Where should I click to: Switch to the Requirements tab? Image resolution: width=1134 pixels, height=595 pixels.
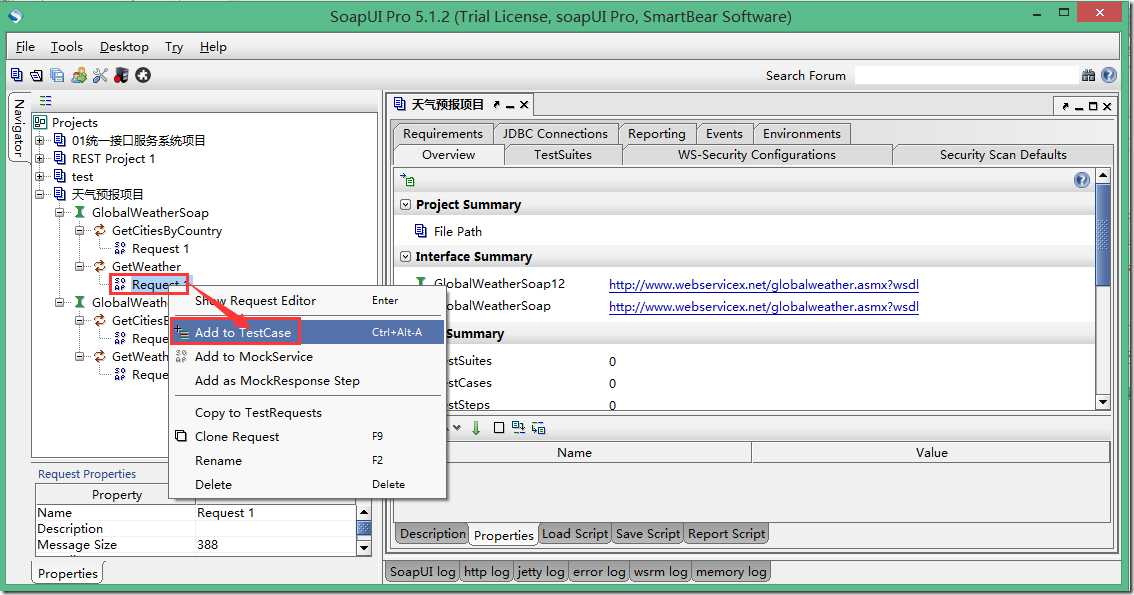[443, 134]
